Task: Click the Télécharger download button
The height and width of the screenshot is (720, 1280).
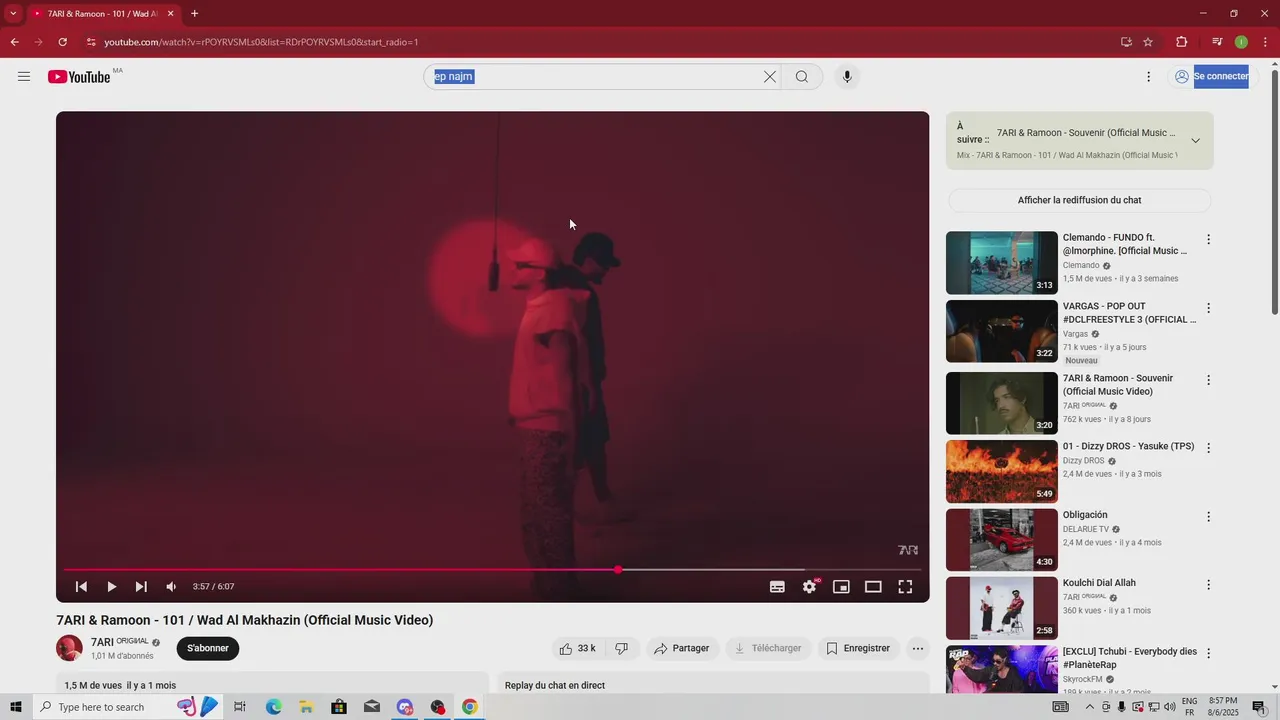Action: [768, 648]
